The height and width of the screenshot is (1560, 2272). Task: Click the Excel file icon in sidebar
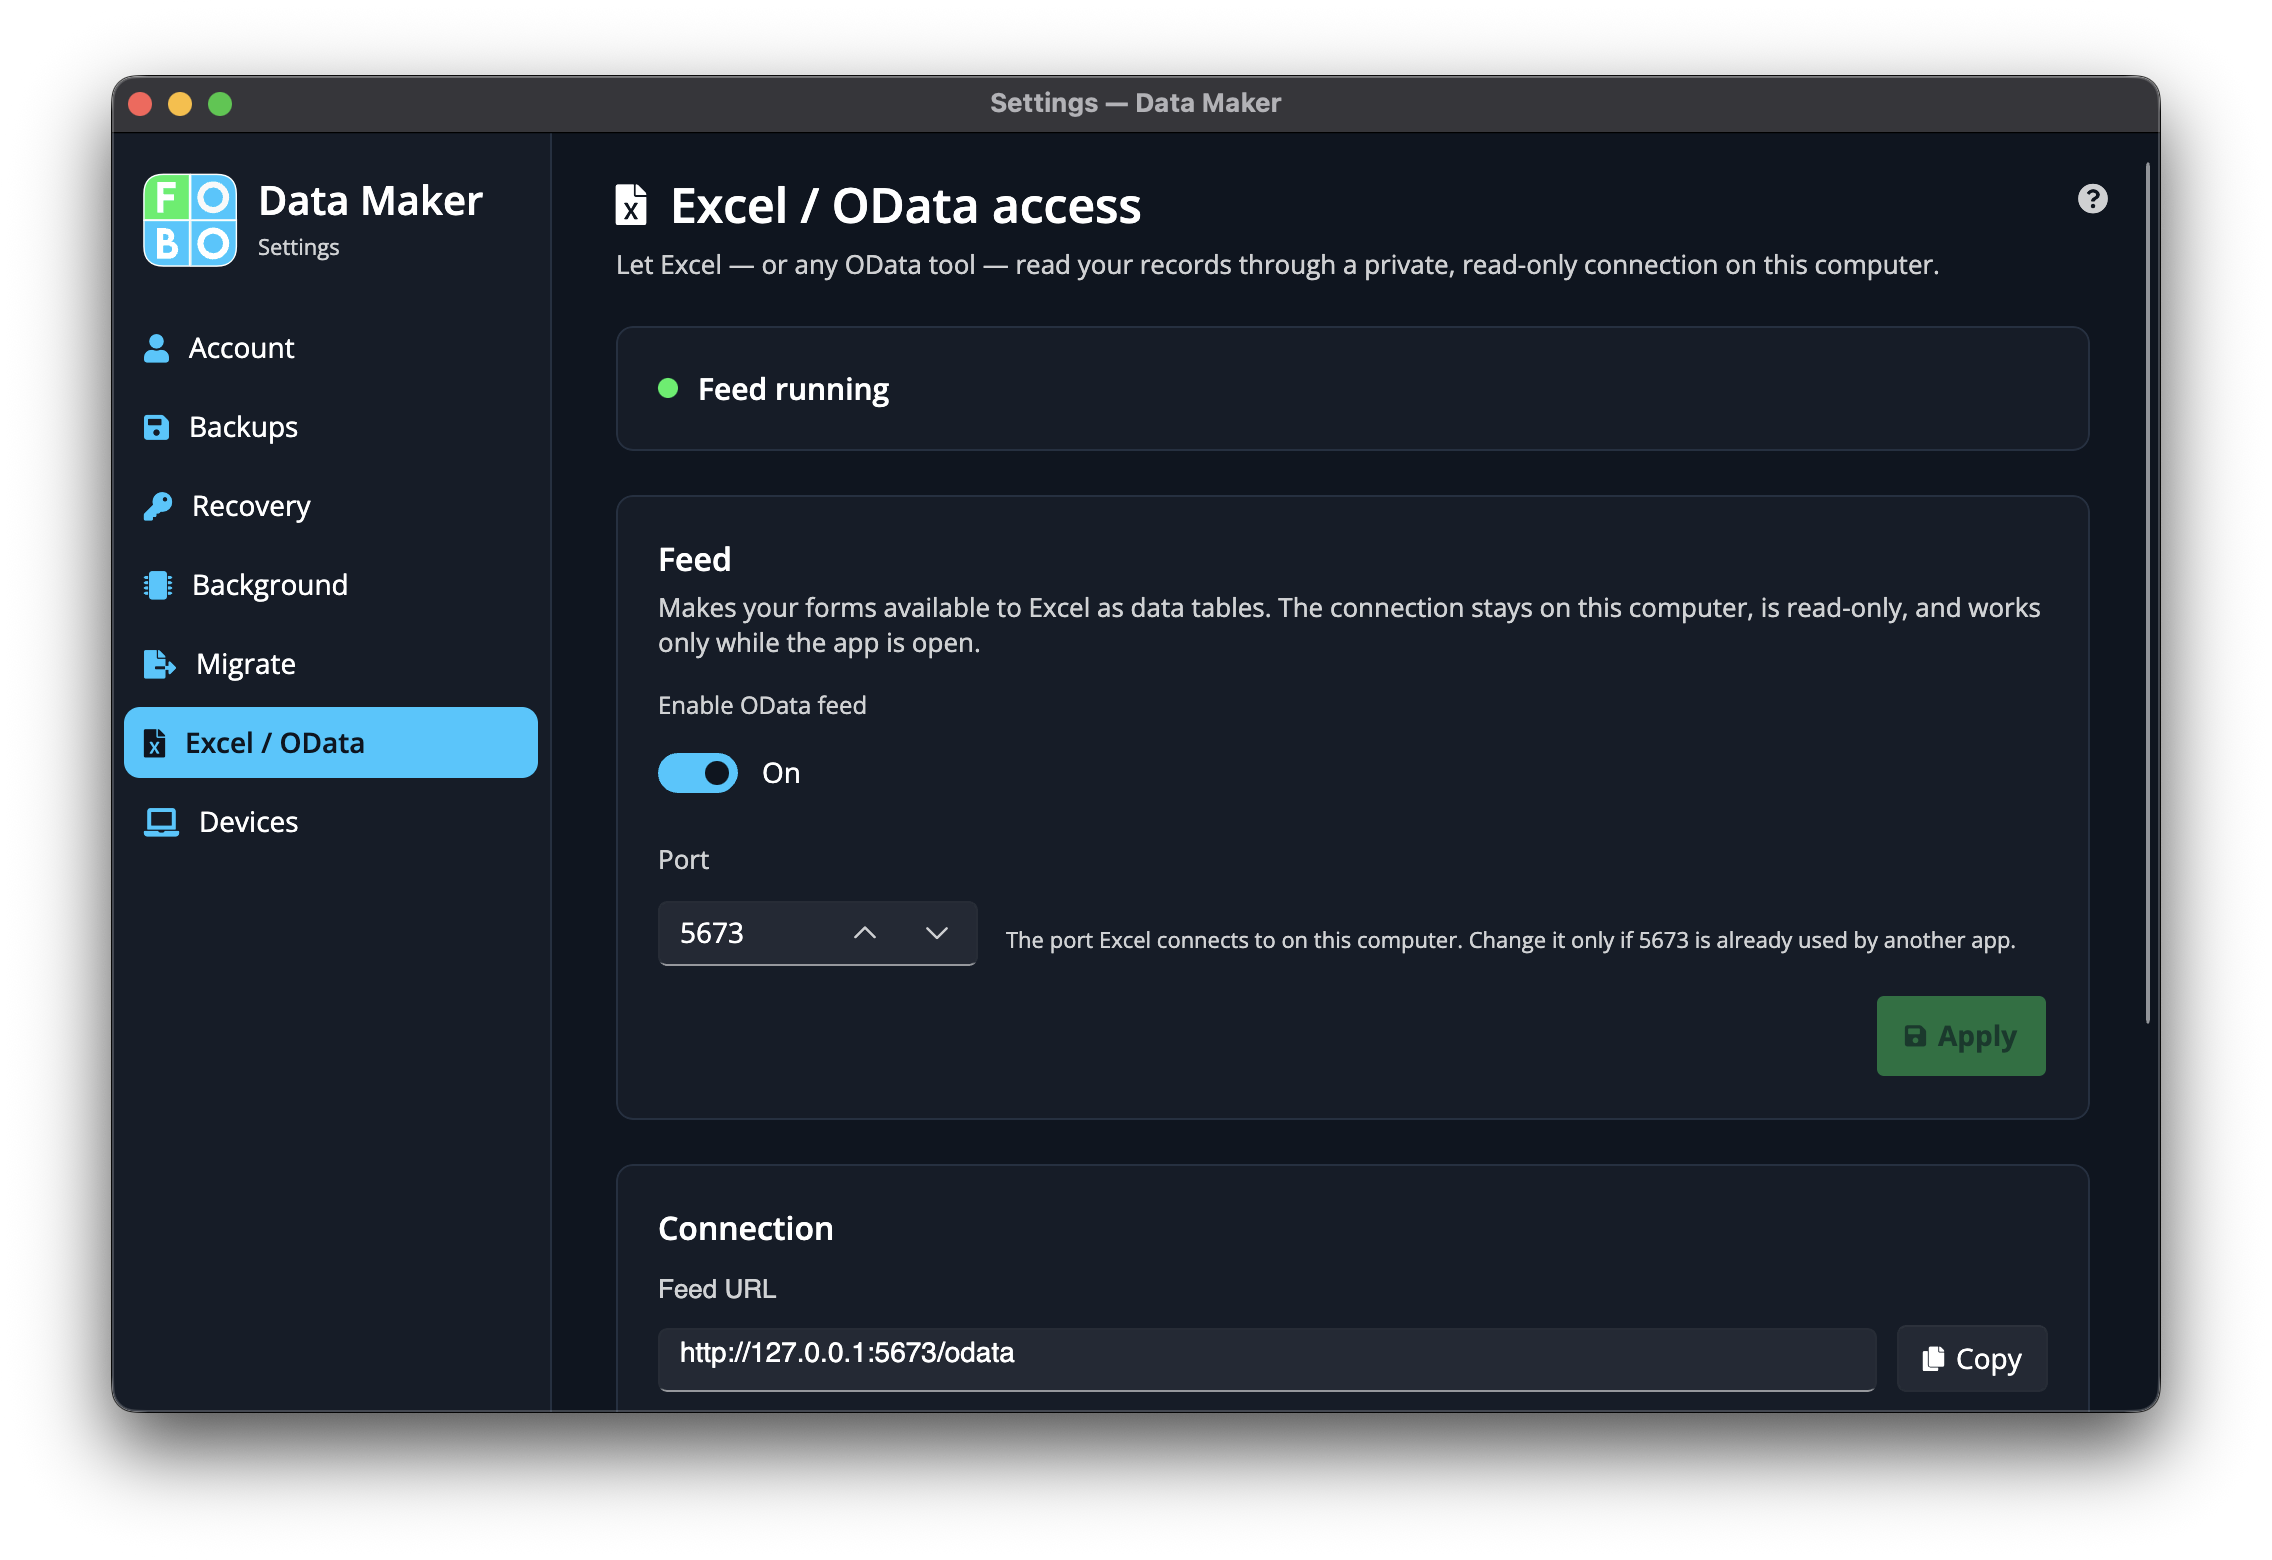pyautogui.click(x=155, y=743)
